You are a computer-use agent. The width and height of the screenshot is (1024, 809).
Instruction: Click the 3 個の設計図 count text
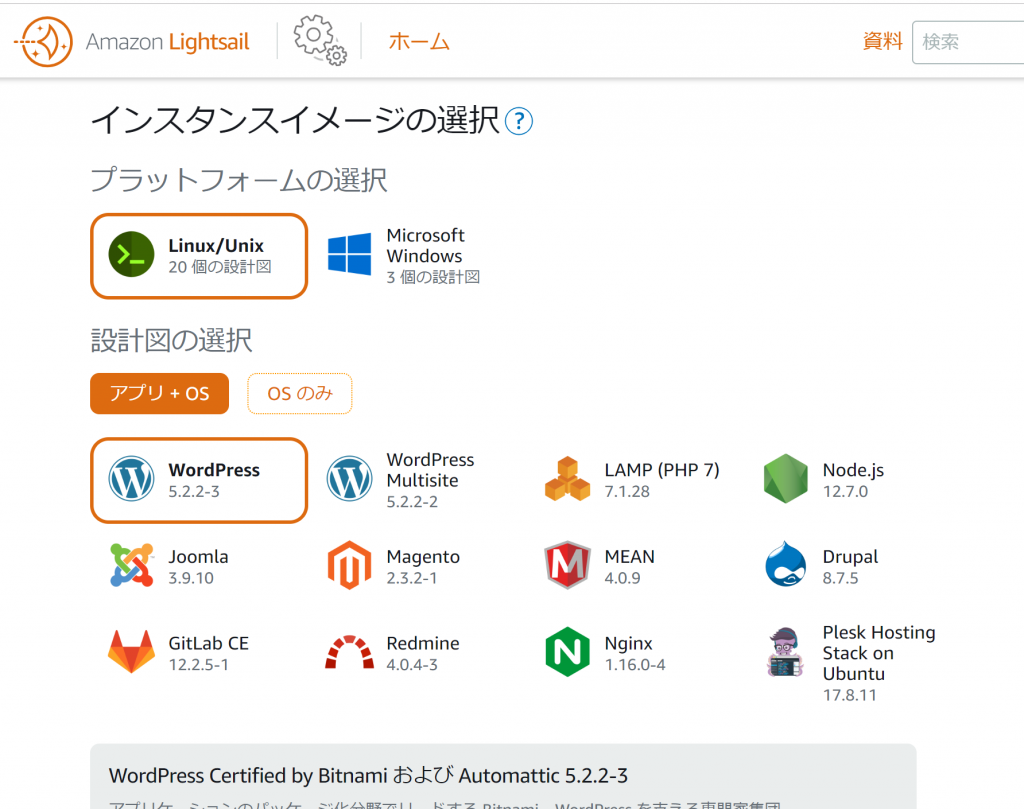point(434,278)
